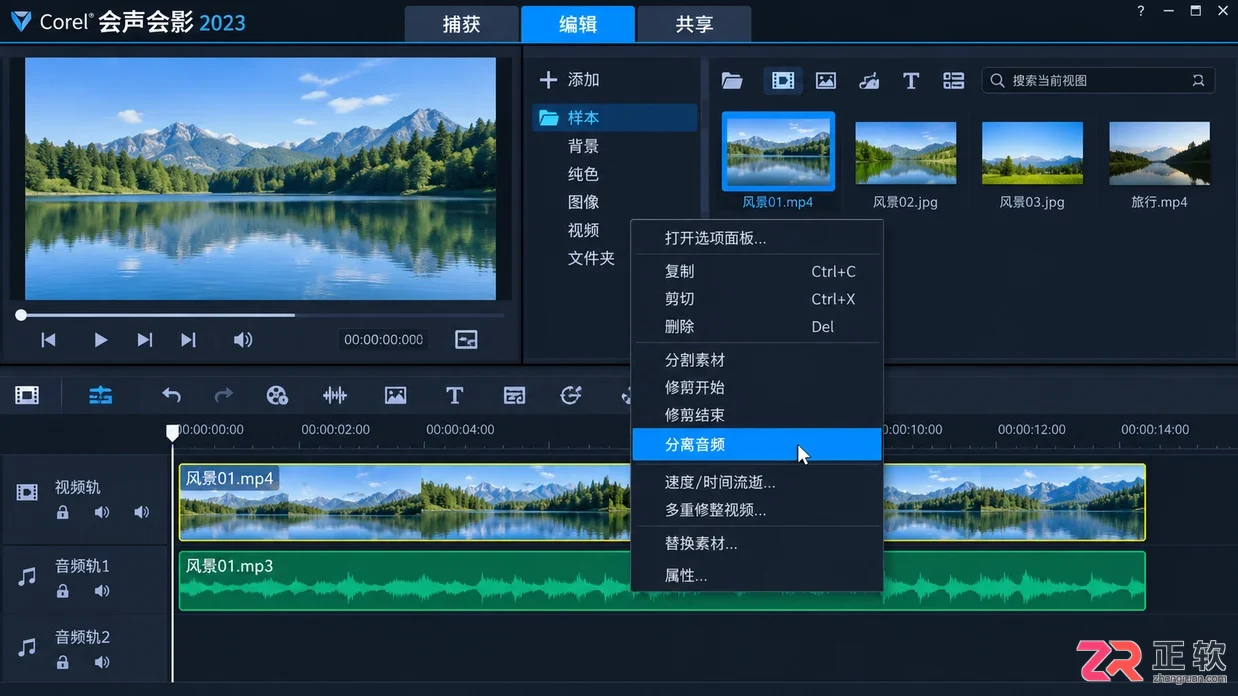This screenshot has width=1238, height=696.
Task: Choose 修剪结束 from context menu
Action: [x=757, y=415]
